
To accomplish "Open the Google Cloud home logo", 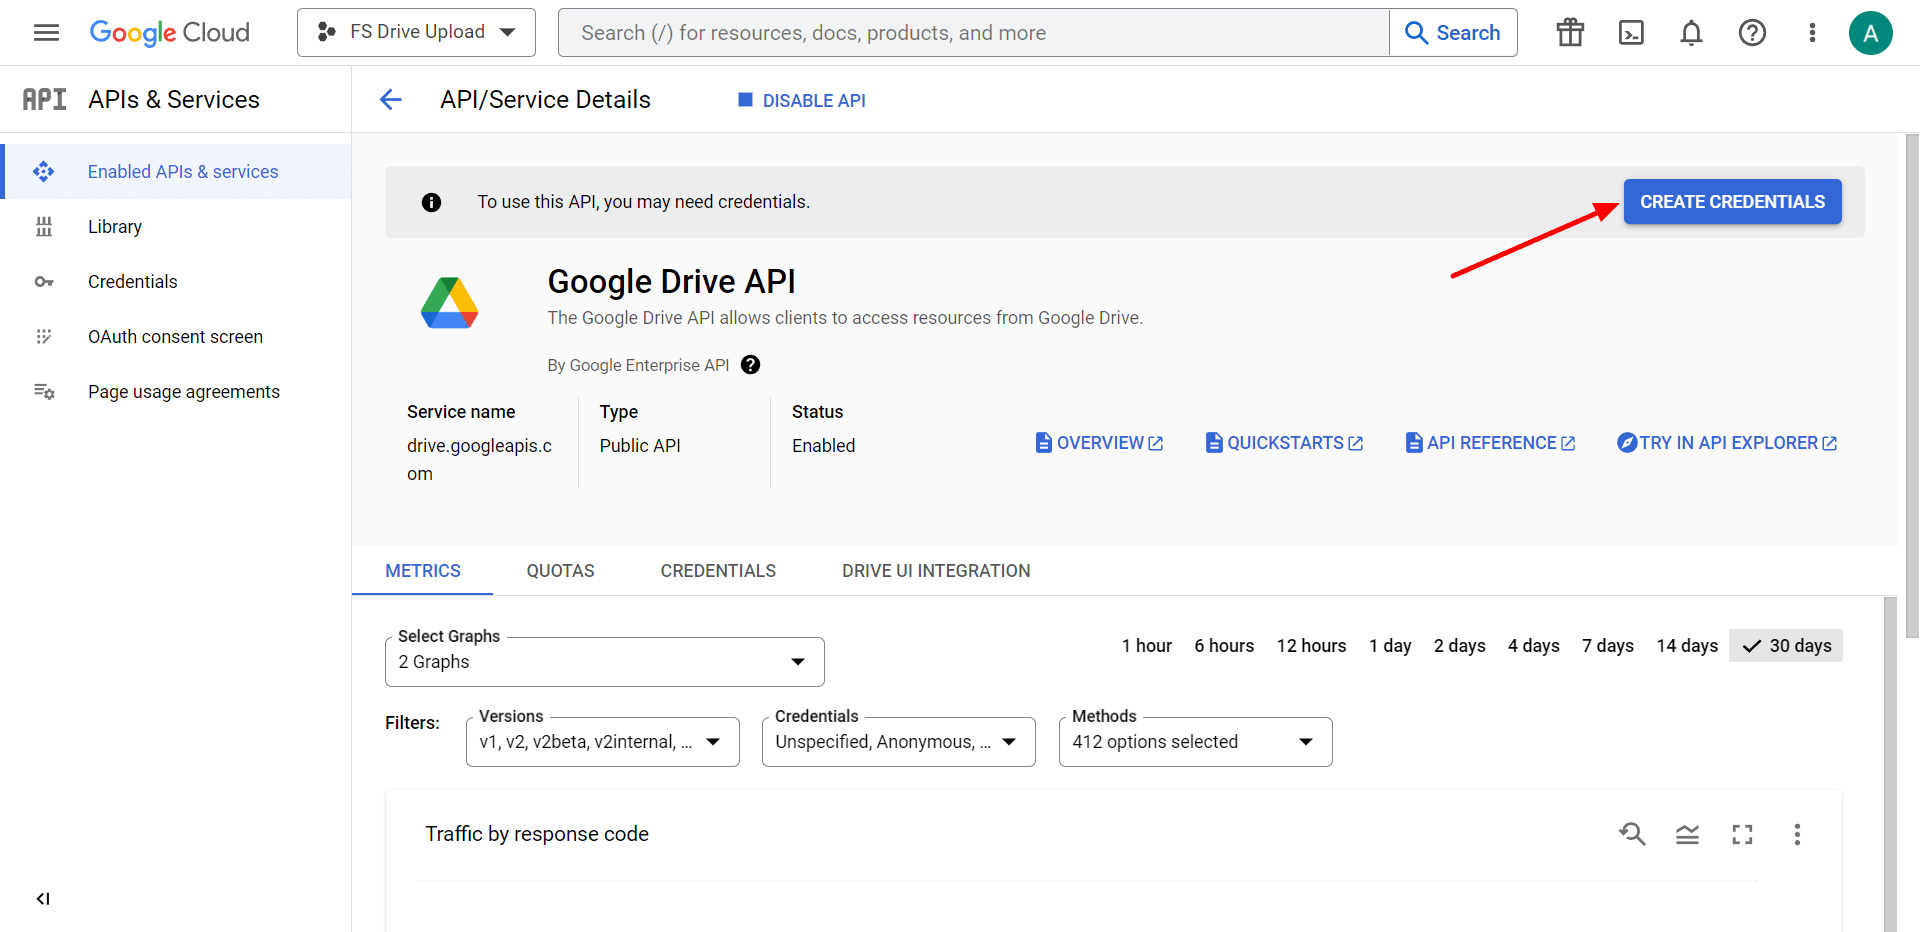I will coord(170,33).
